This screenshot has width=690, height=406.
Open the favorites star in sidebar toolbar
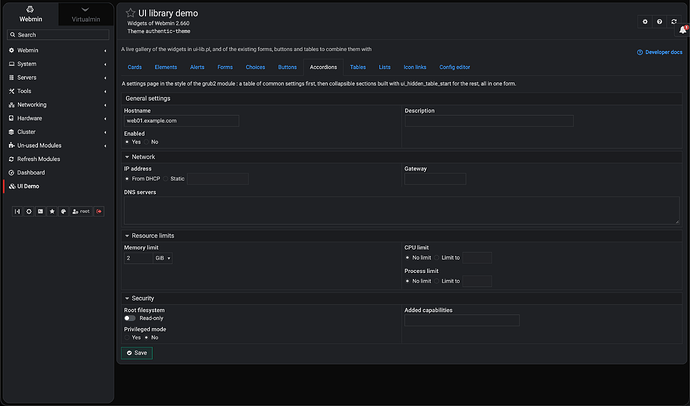pyautogui.click(x=52, y=212)
